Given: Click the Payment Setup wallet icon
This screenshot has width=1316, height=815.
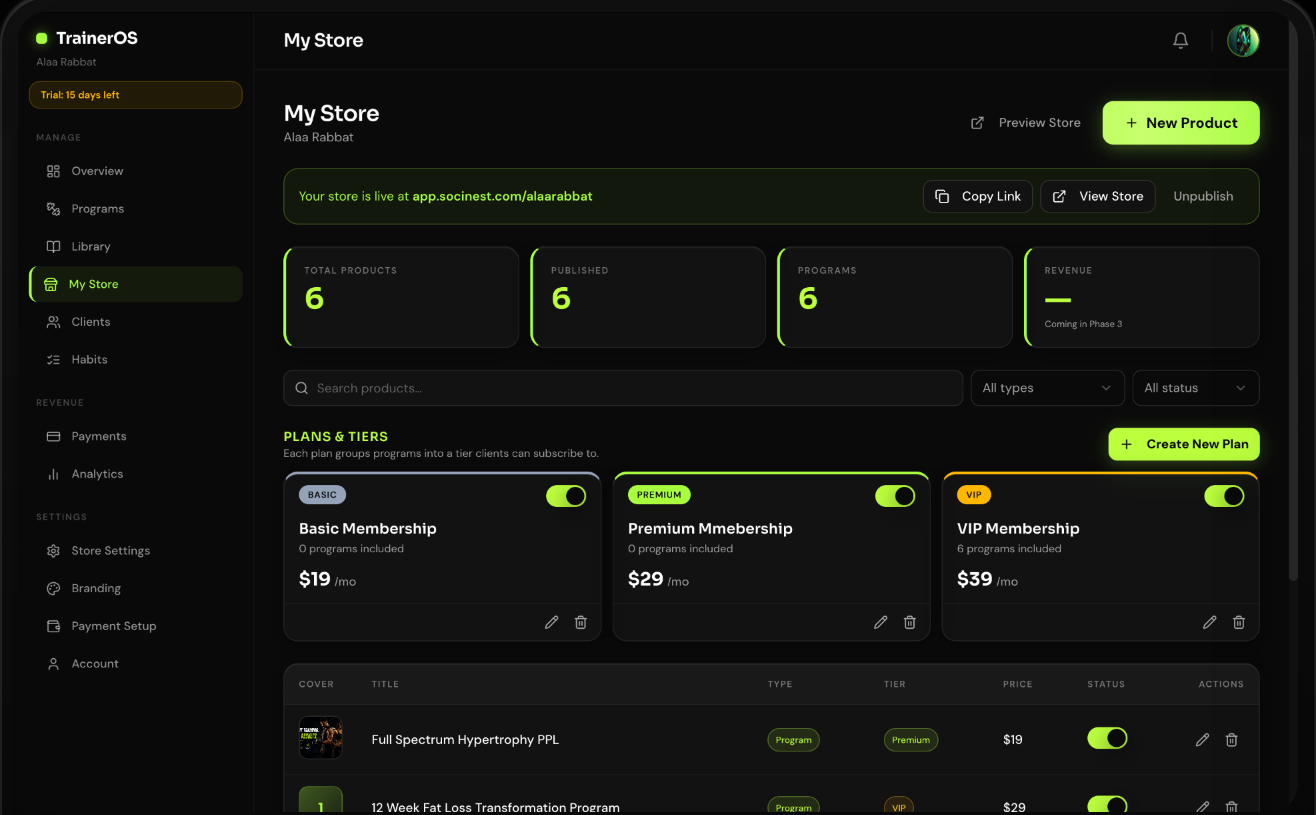Looking at the screenshot, I should 53,626.
